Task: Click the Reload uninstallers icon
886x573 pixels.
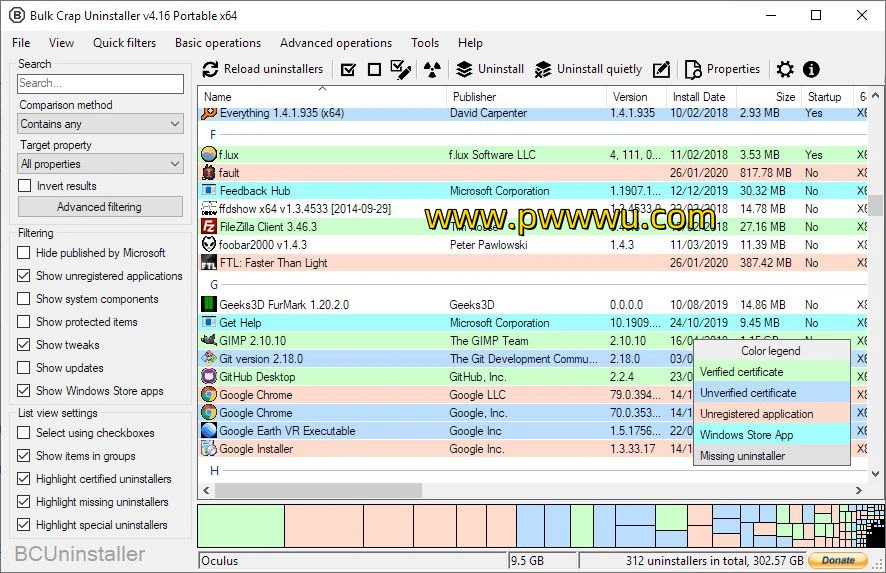Action: (x=210, y=70)
